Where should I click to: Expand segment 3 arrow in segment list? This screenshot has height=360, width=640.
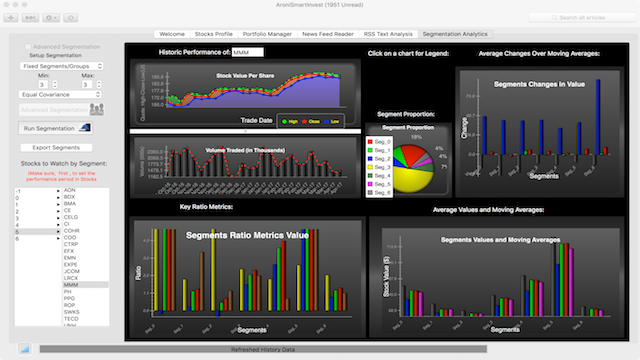pyautogui.click(x=58, y=218)
